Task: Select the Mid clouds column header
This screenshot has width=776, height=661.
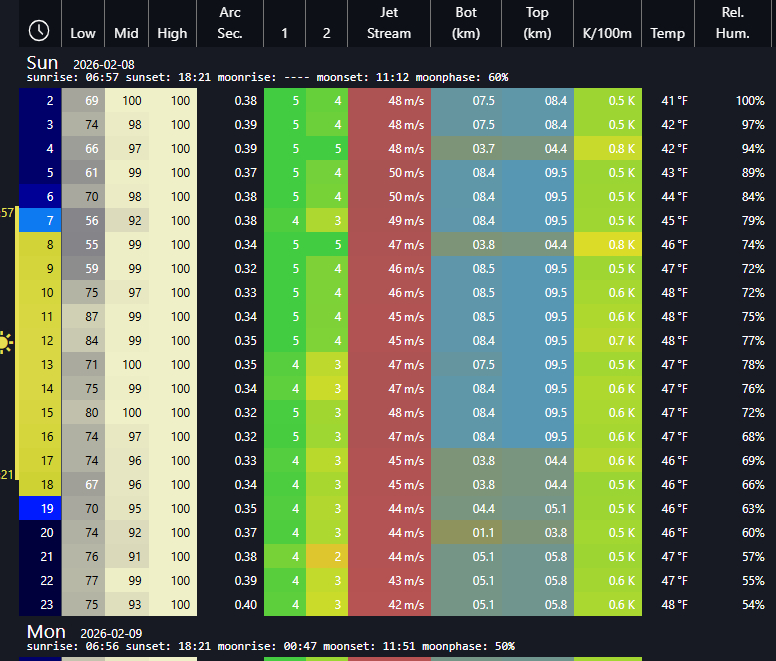Action: point(127,33)
